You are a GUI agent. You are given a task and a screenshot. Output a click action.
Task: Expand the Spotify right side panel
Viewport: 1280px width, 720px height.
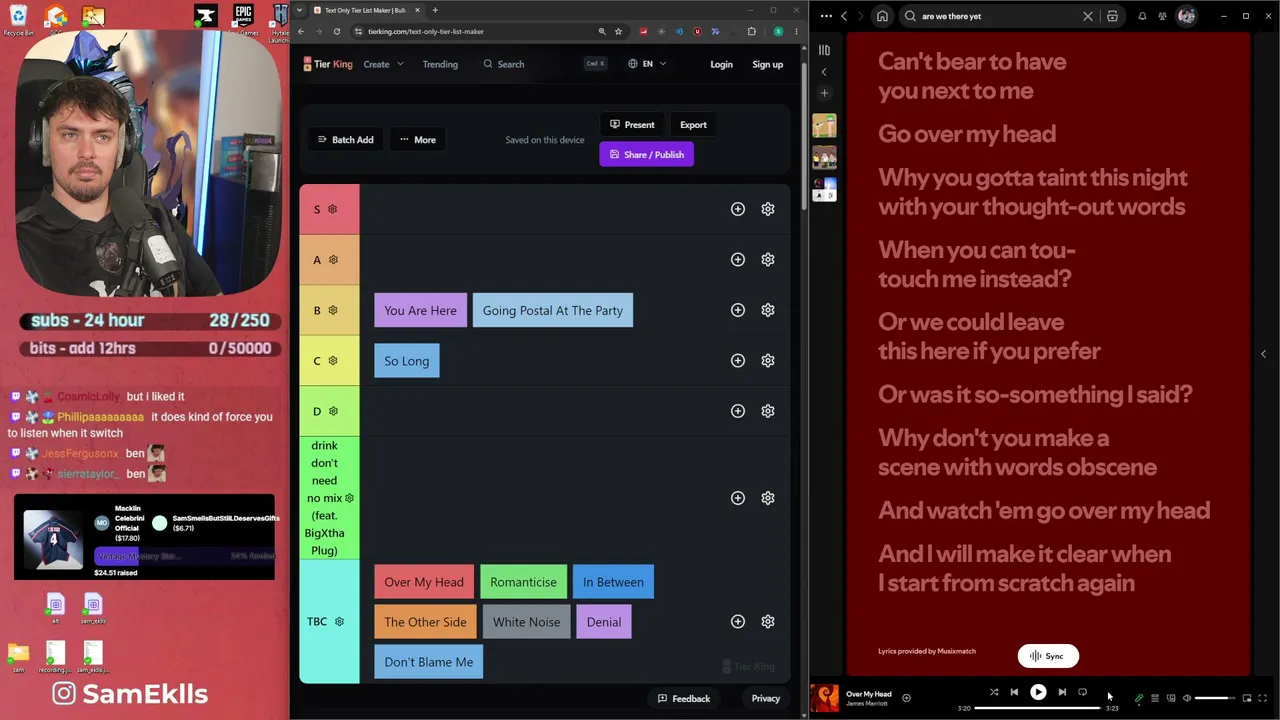1263,354
